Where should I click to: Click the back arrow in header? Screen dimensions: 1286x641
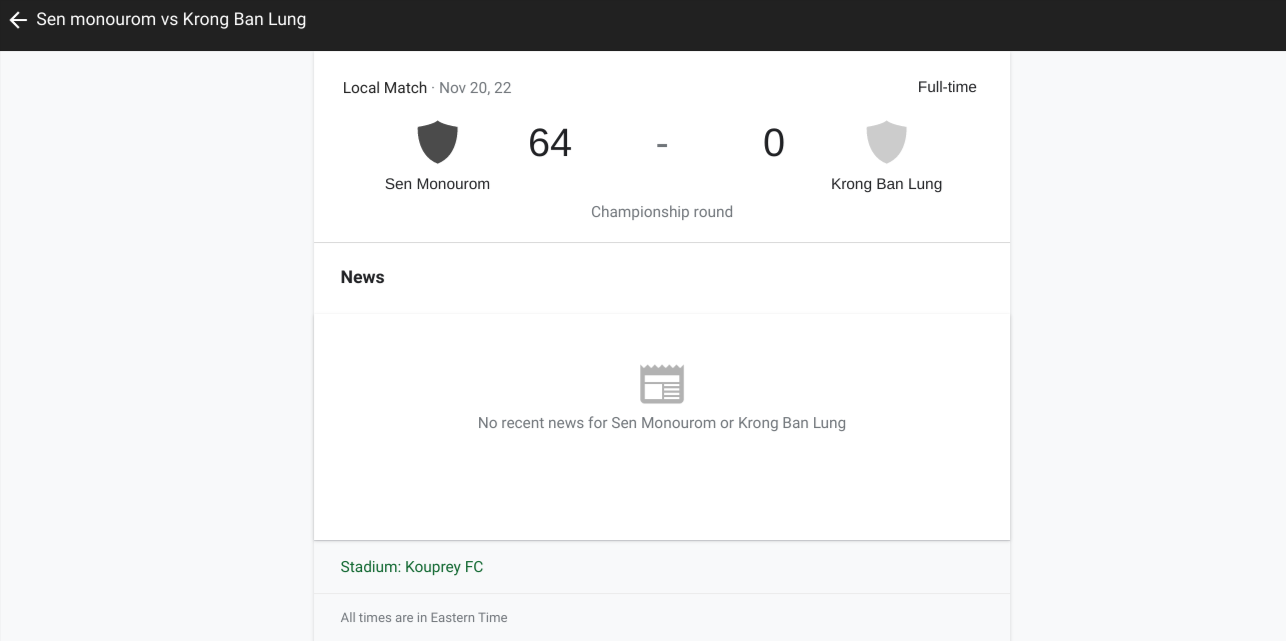(18, 20)
